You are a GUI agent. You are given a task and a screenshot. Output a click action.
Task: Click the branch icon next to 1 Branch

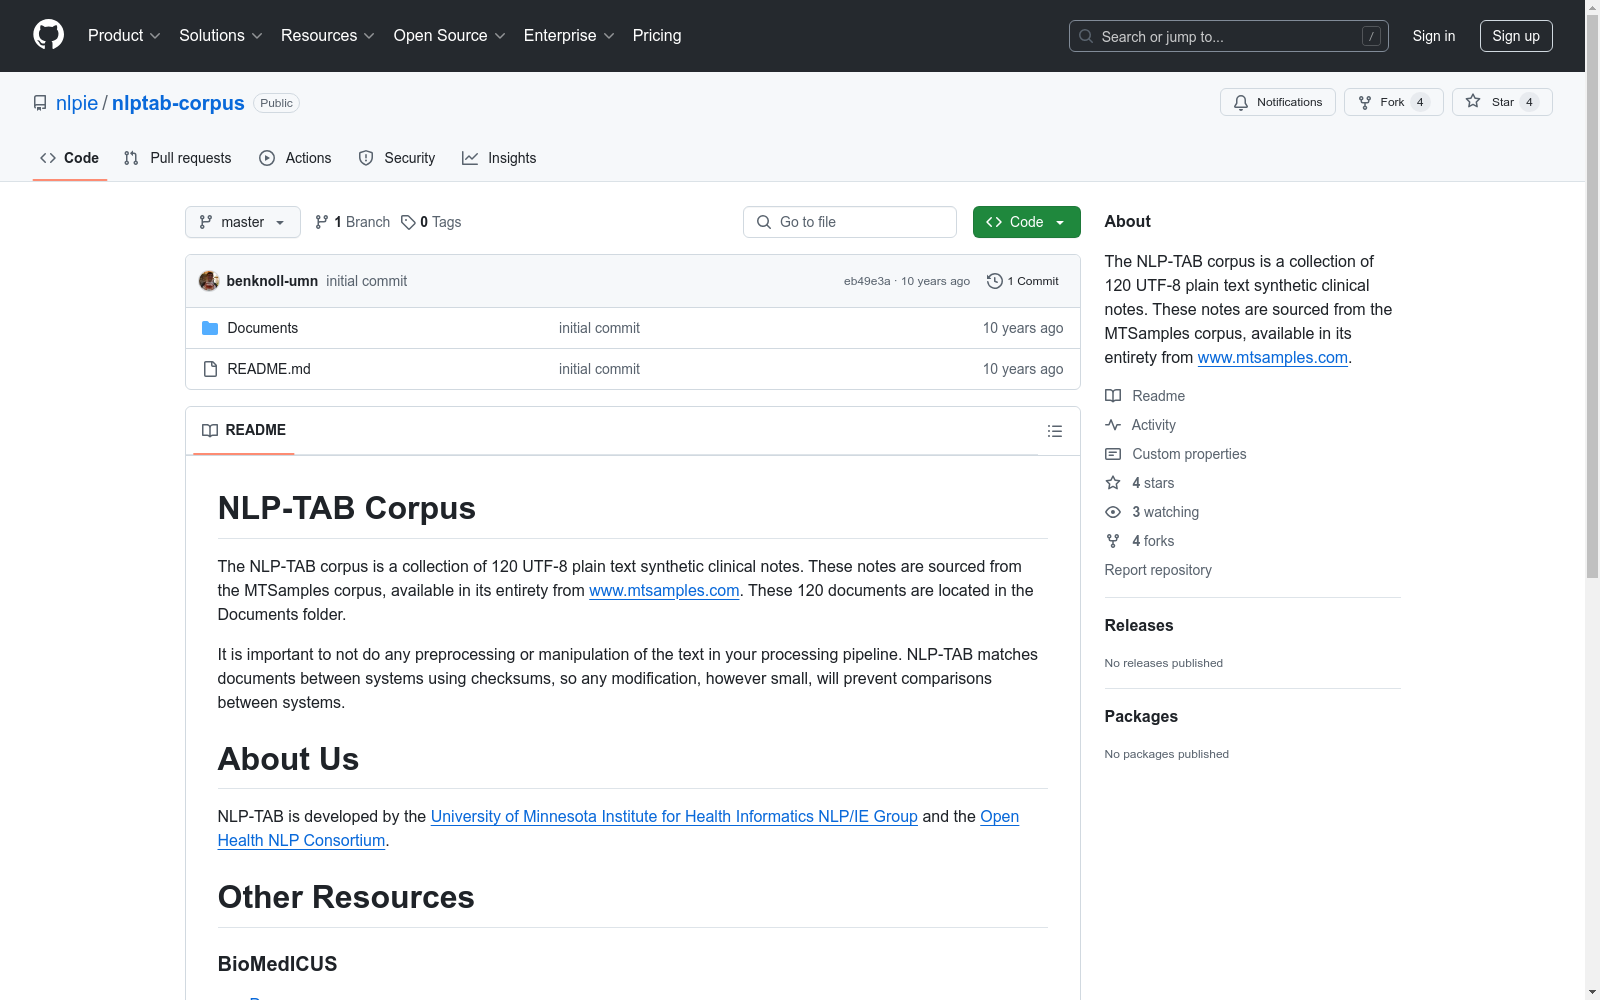(322, 222)
